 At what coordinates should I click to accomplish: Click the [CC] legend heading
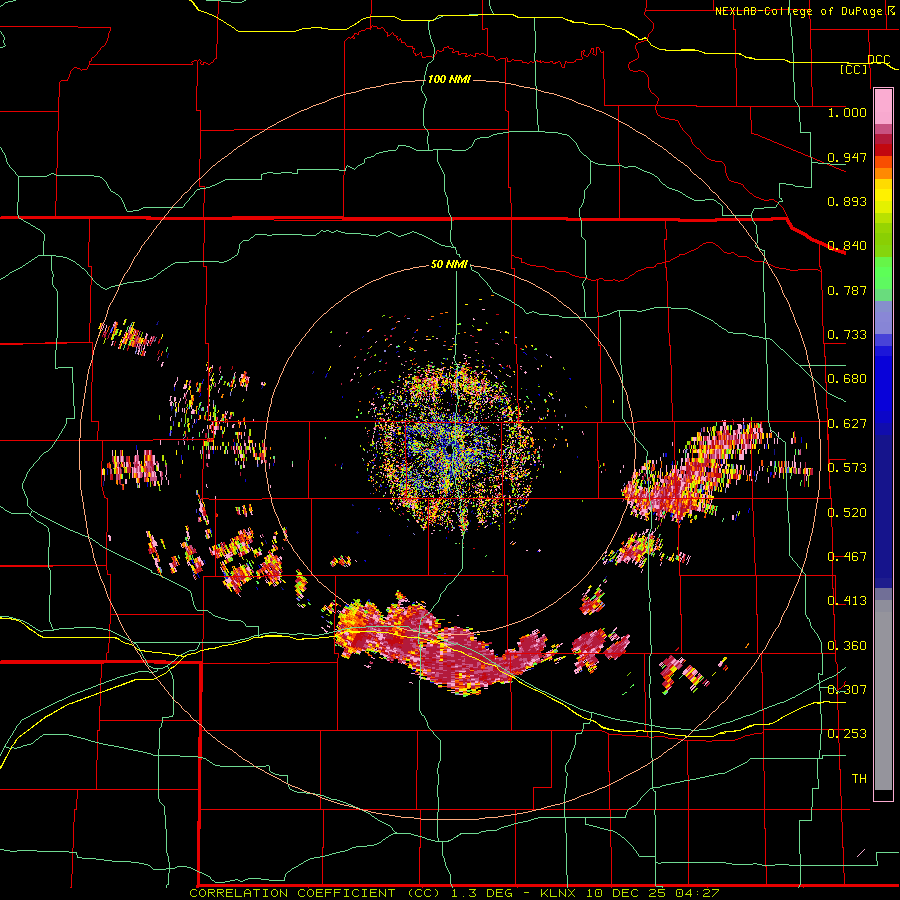click(x=854, y=69)
